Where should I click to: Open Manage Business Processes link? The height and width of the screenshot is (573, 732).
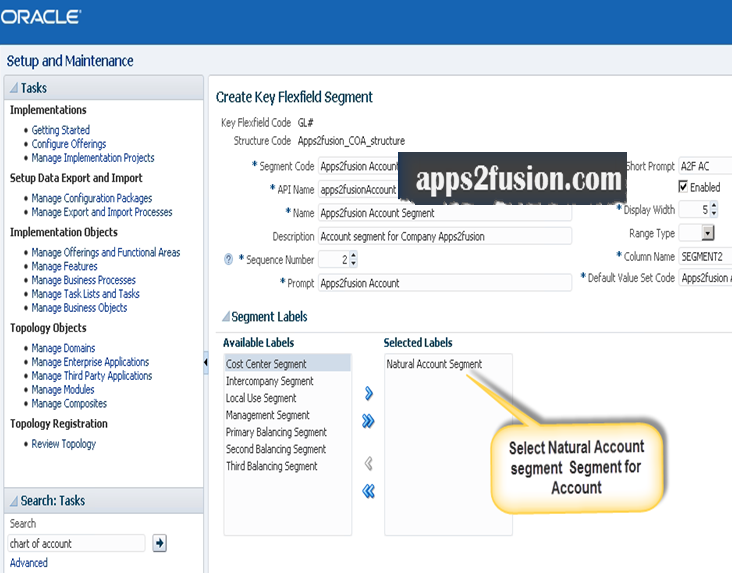tap(84, 280)
